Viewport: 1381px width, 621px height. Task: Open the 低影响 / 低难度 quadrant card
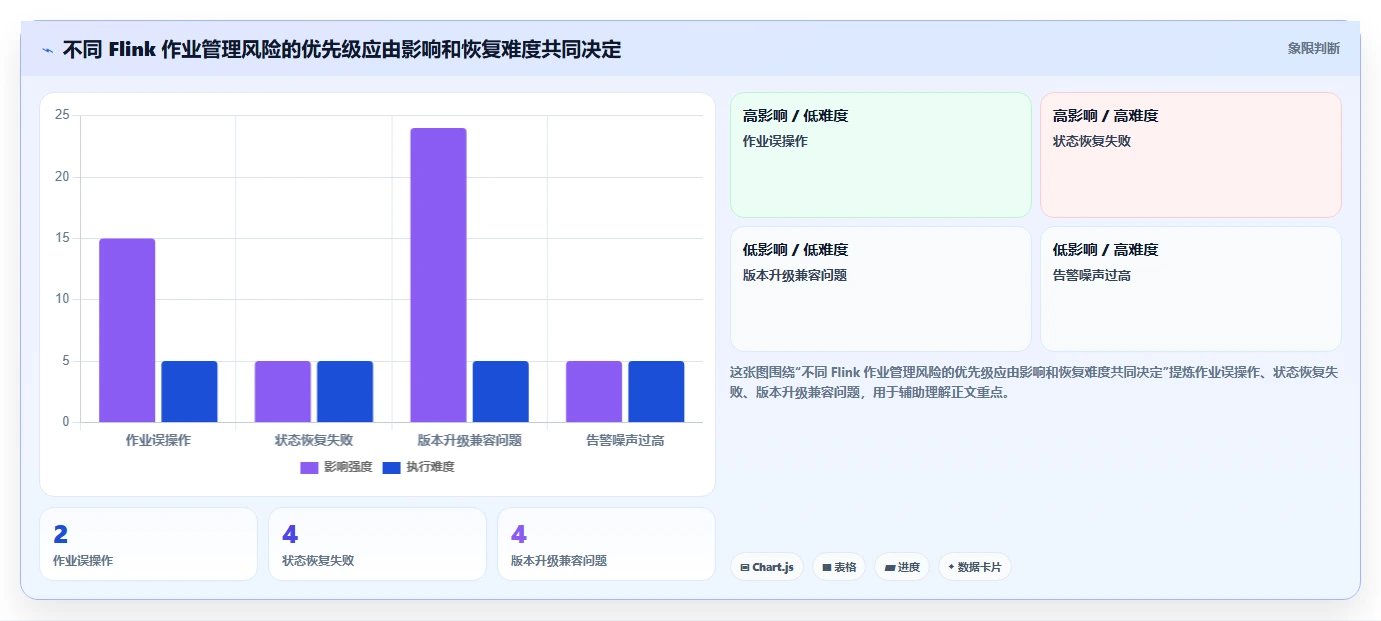coord(880,289)
